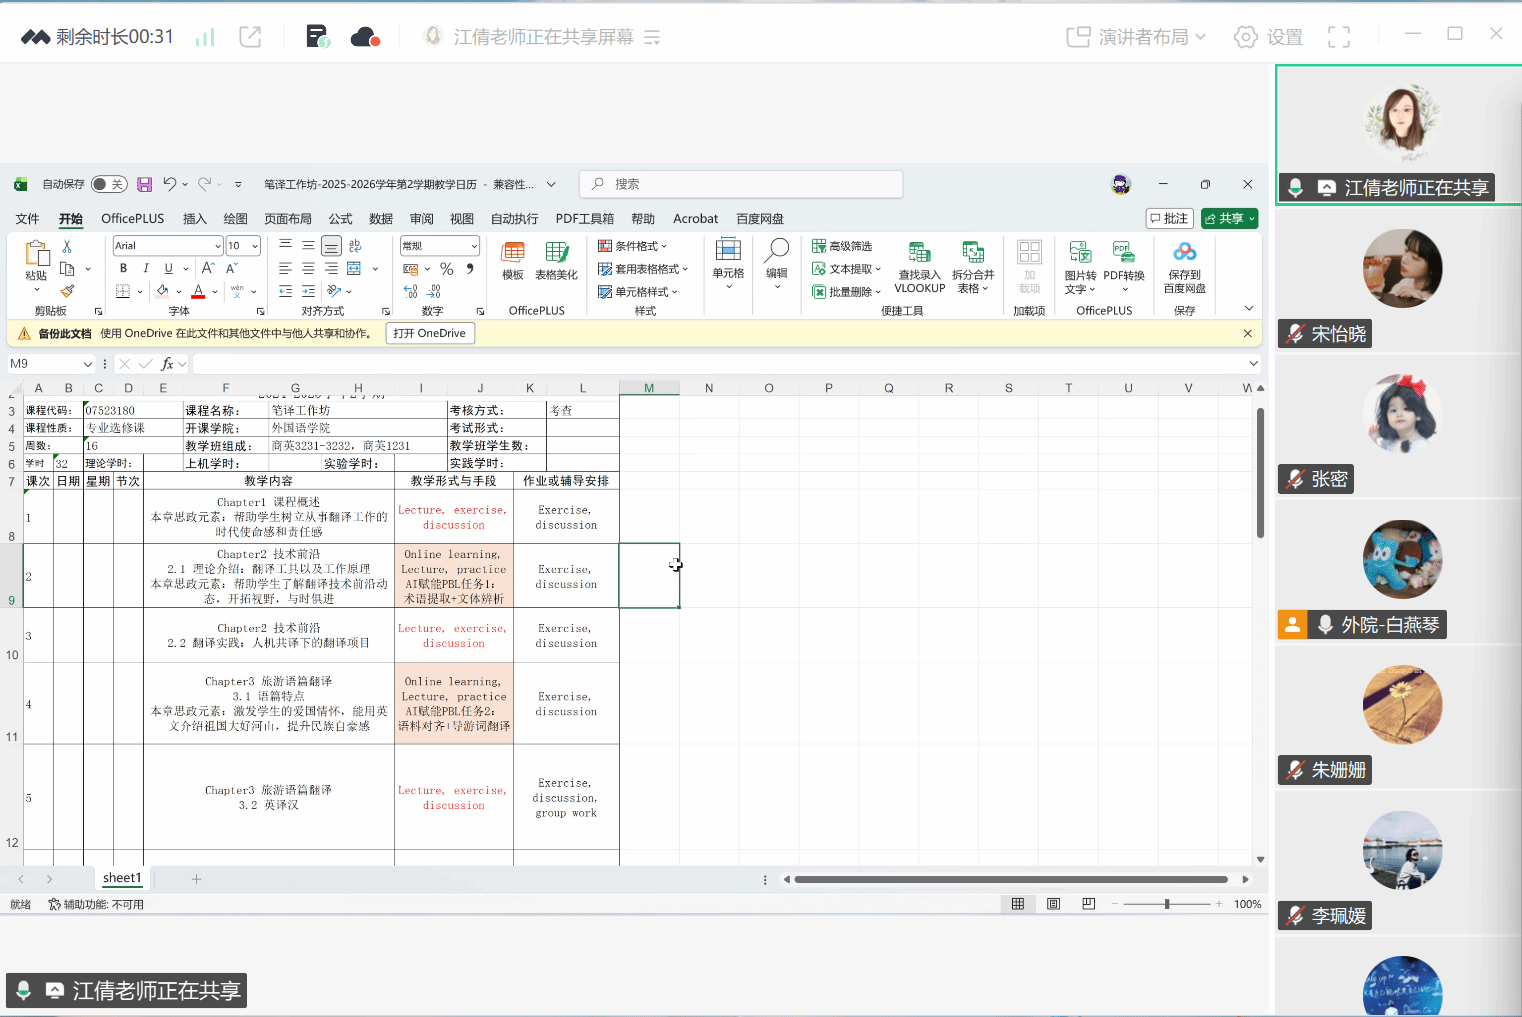Switch to the 插入 ribbon tab
Screen dimensions: 1522x1017
pyautogui.click(x=194, y=219)
